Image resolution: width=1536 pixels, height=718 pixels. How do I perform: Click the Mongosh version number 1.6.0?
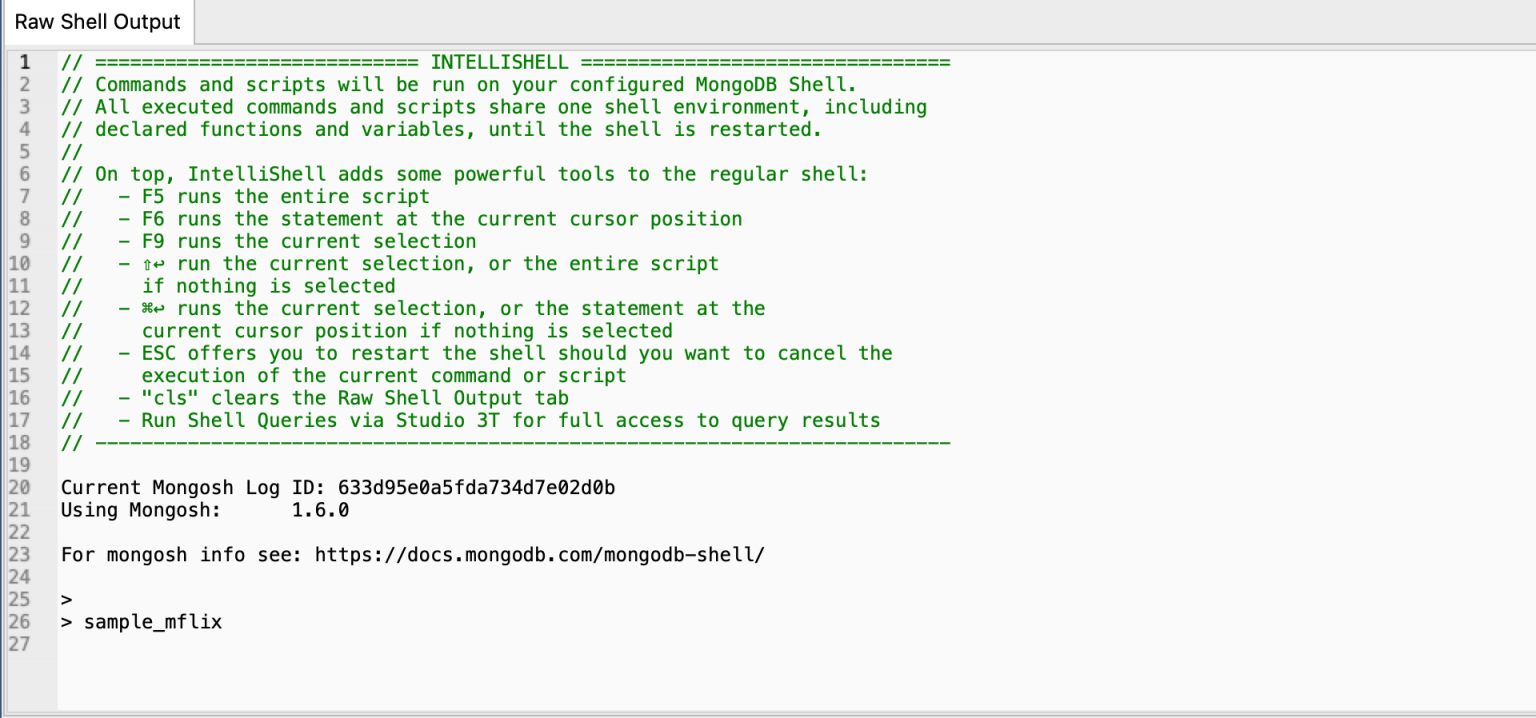click(x=320, y=510)
